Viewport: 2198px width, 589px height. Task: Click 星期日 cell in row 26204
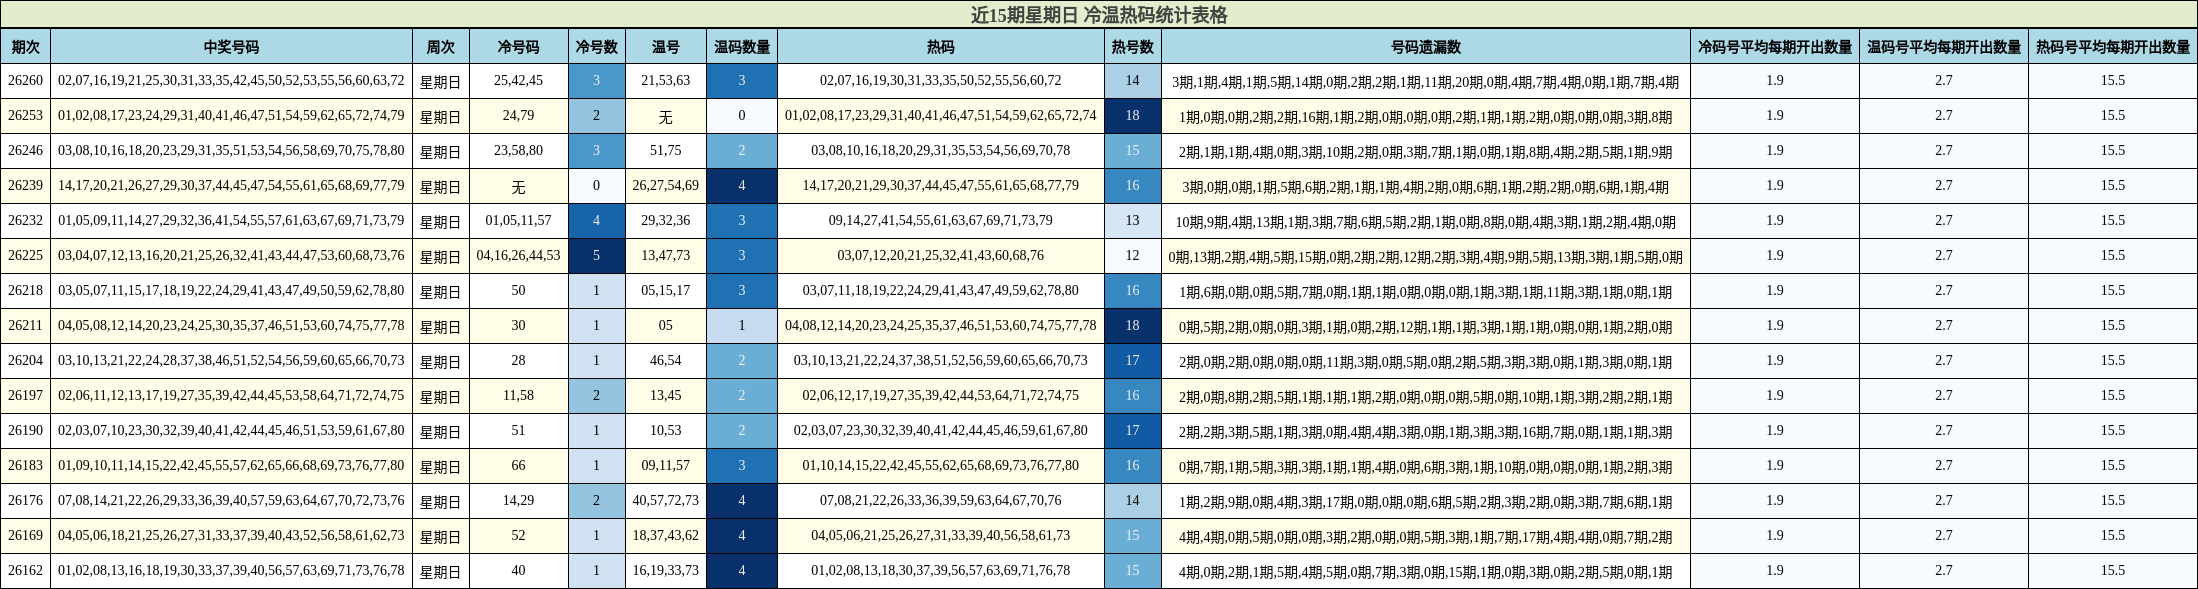click(x=441, y=361)
